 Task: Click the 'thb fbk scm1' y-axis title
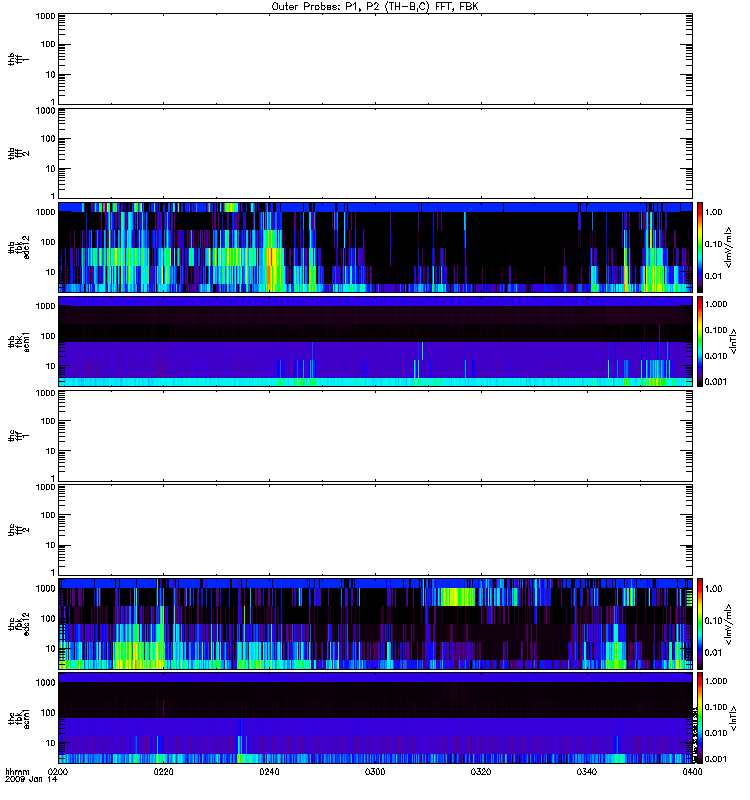[18, 341]
